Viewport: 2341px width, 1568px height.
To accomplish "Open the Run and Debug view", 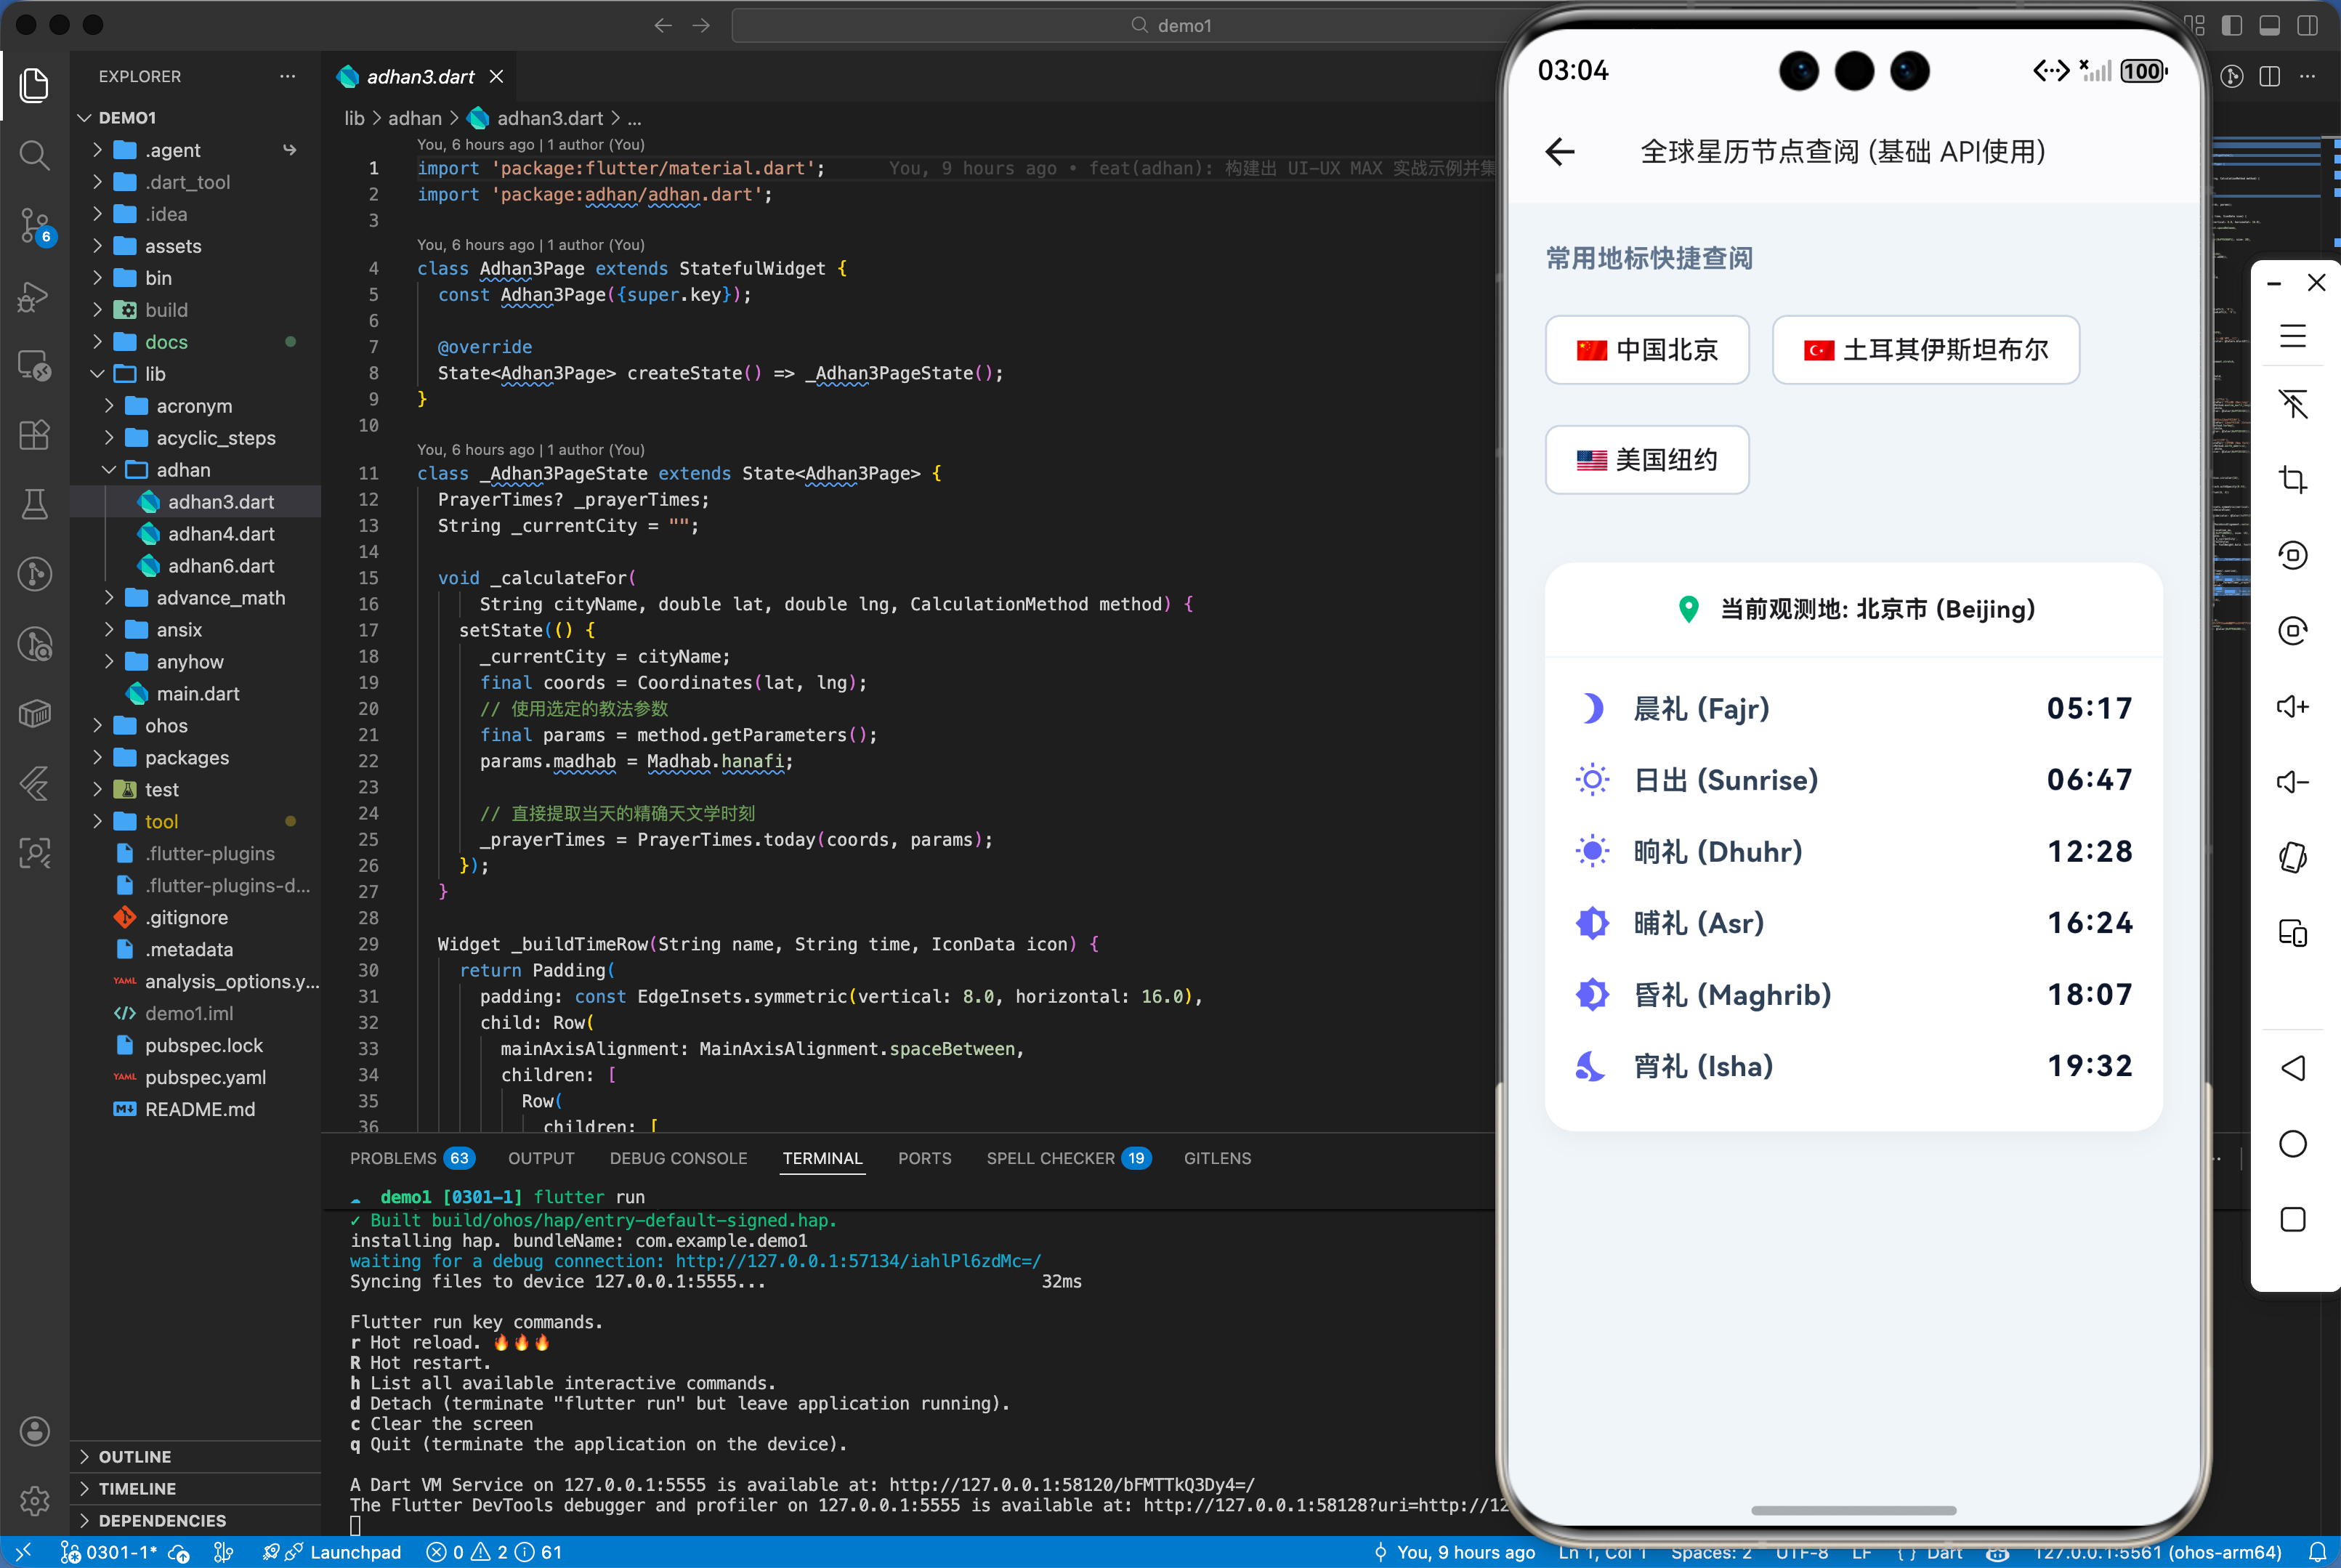I will click(34, 296).
